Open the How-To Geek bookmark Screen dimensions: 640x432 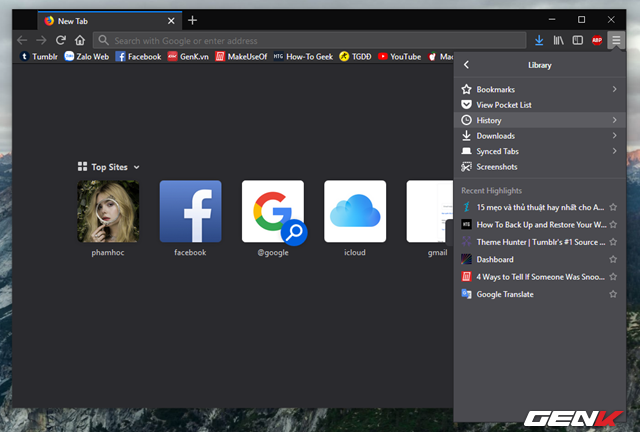[x=303, y=57]
